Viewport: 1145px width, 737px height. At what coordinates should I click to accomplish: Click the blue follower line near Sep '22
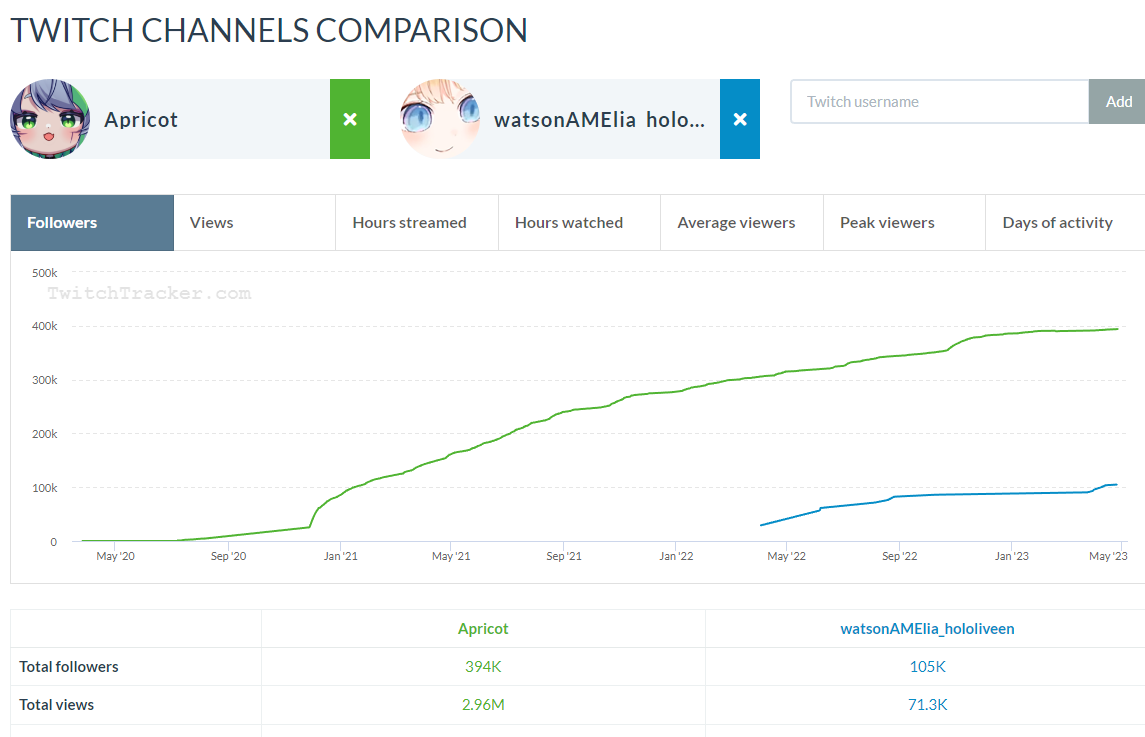[x=899, y=496]
